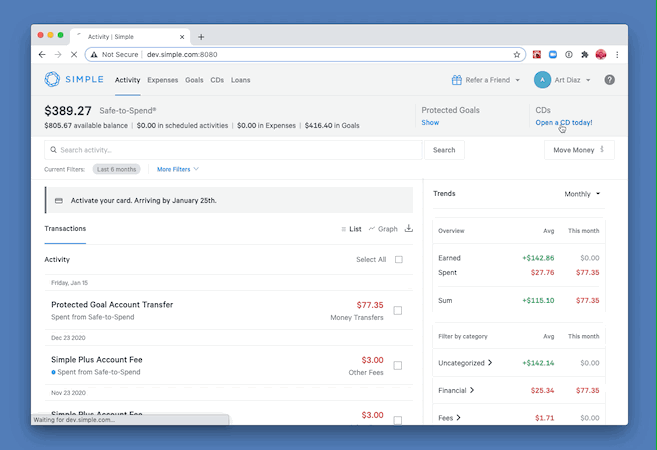This screenshot has width=657, height=450.
Task: Download transactions using the export icon
Action: (409, 228)
